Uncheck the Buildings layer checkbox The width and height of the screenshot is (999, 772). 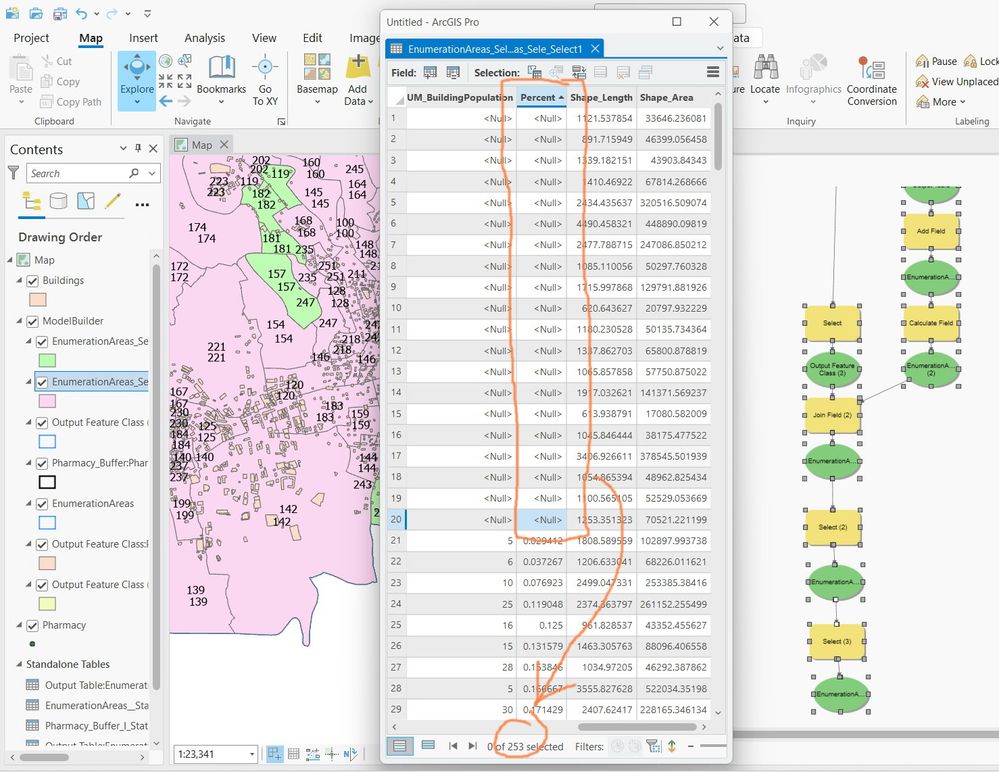click(x=32, y=280)
